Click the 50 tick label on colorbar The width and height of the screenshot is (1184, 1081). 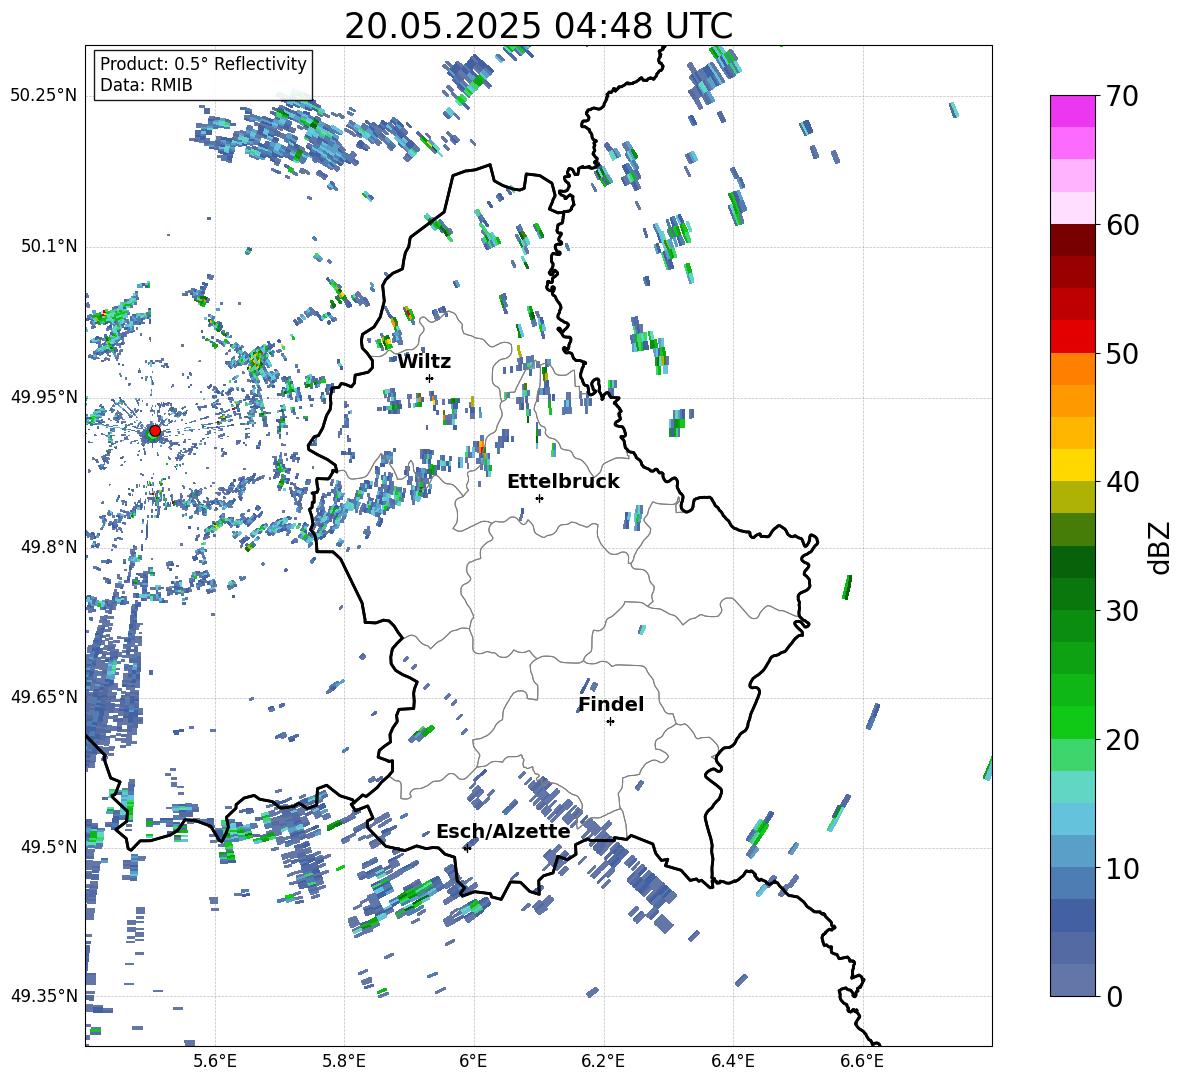coord(1122,354)
